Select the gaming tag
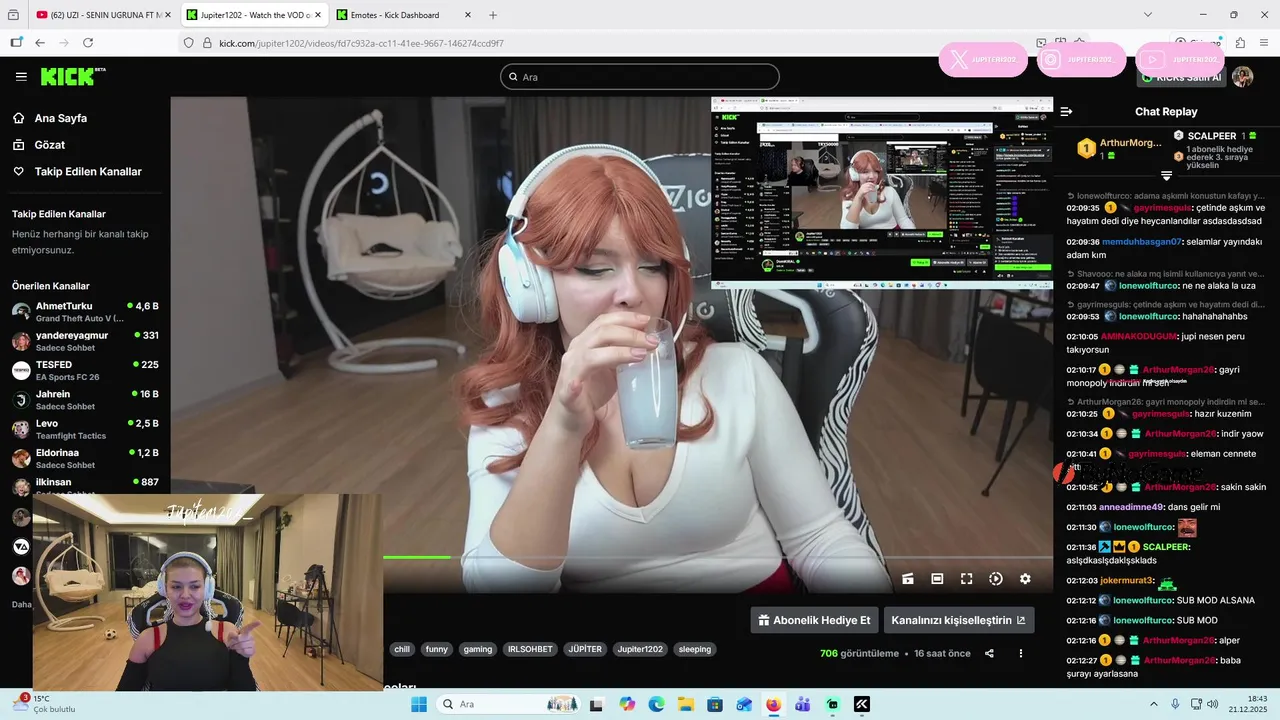 478,649
